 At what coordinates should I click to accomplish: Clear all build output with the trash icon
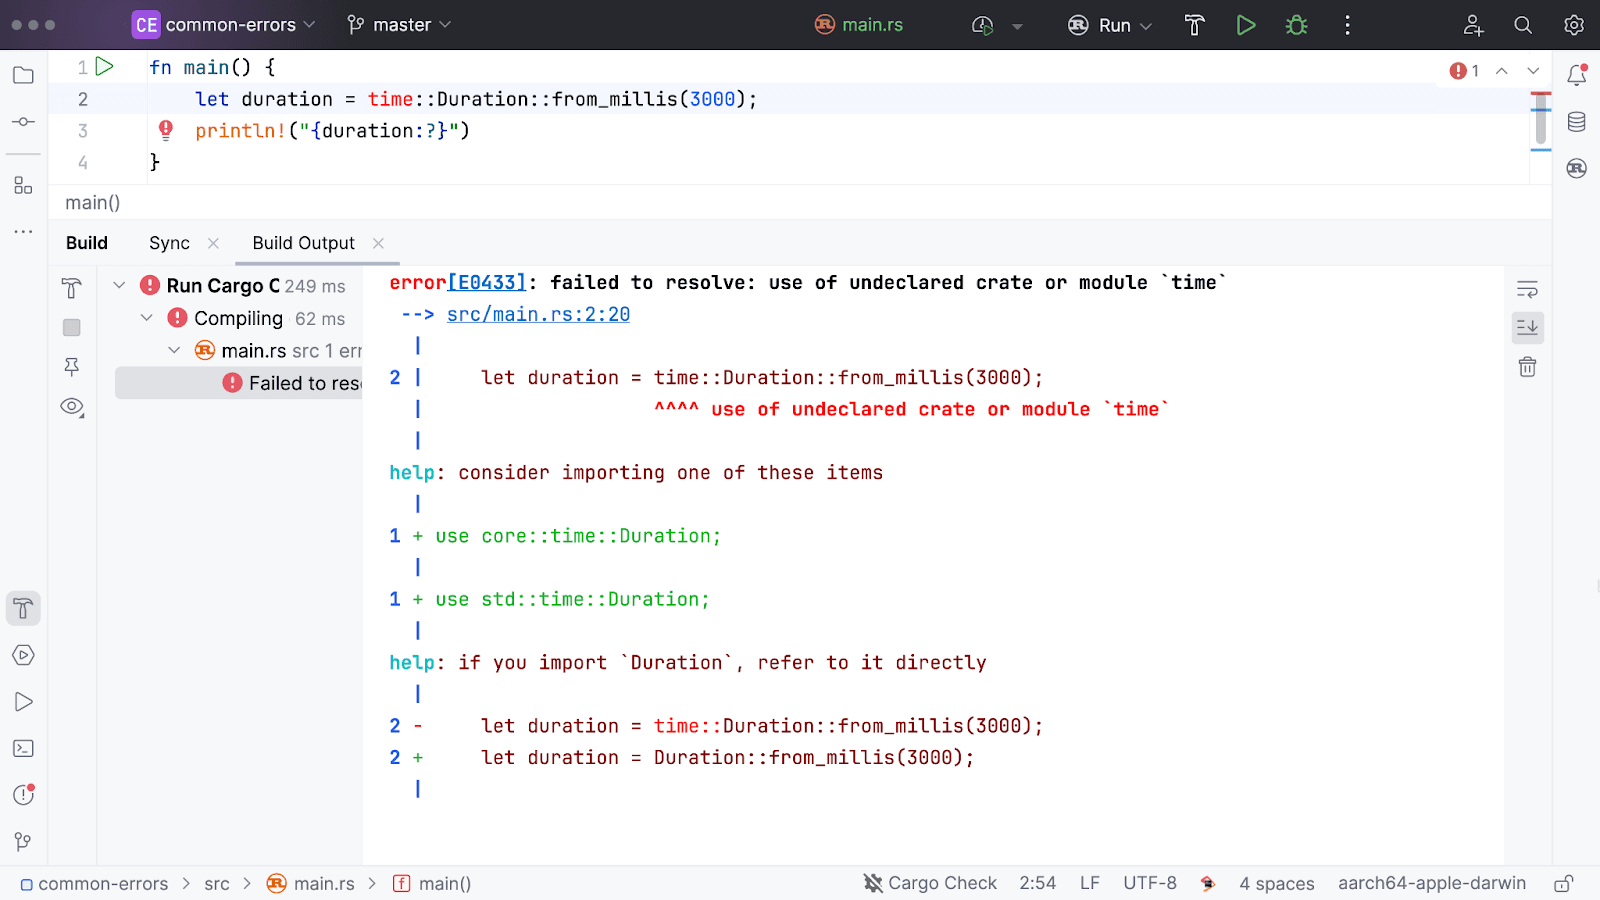click(1527, 367)
